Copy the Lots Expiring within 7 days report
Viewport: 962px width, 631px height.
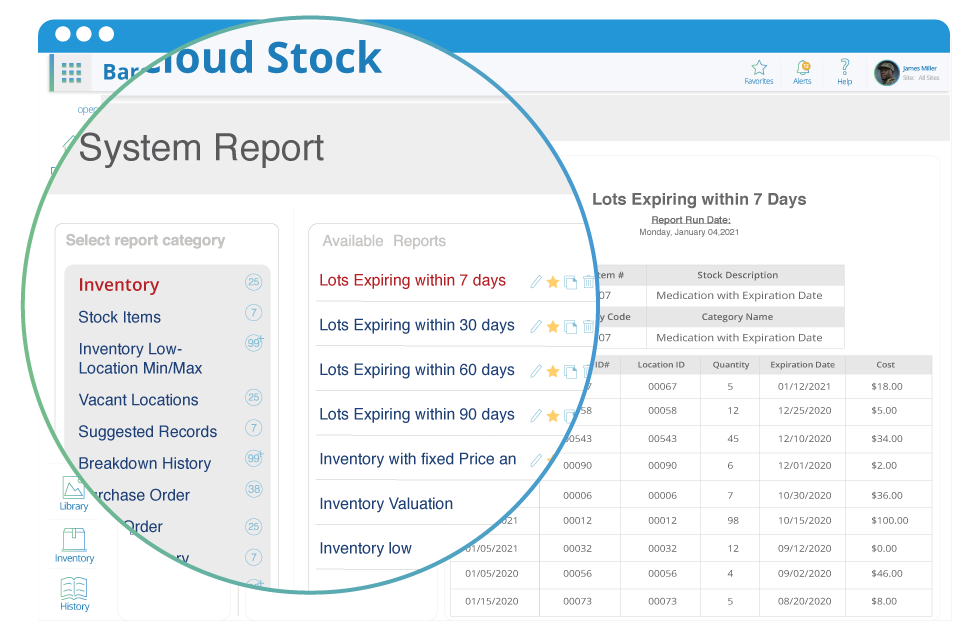571,282
